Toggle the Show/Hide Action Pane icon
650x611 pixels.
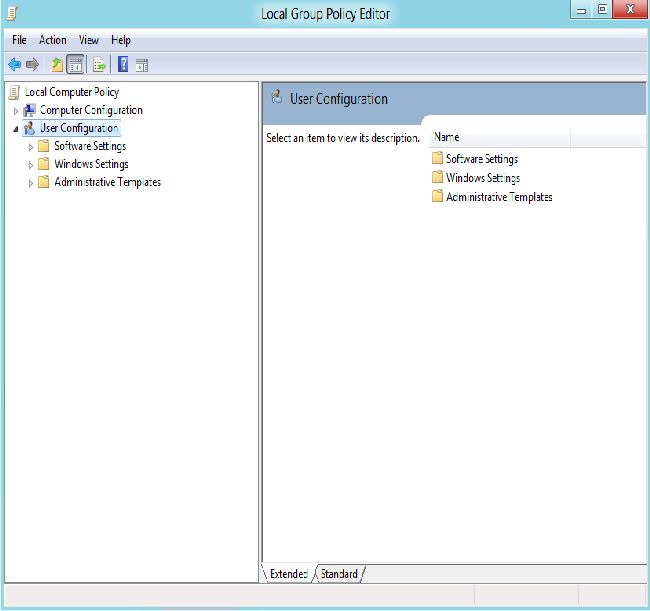142,65
